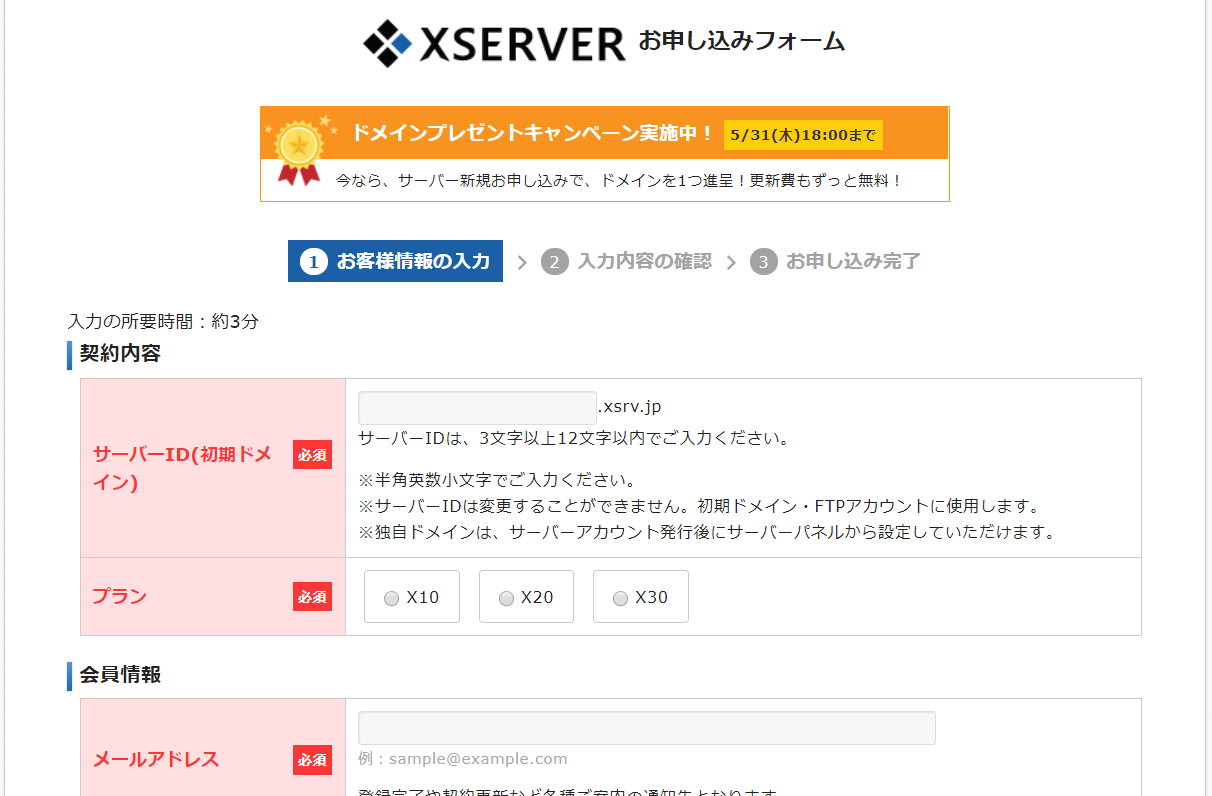Open the domain present campaign banner
Viewport: 1212px width, 796px height.
(605, 154)
